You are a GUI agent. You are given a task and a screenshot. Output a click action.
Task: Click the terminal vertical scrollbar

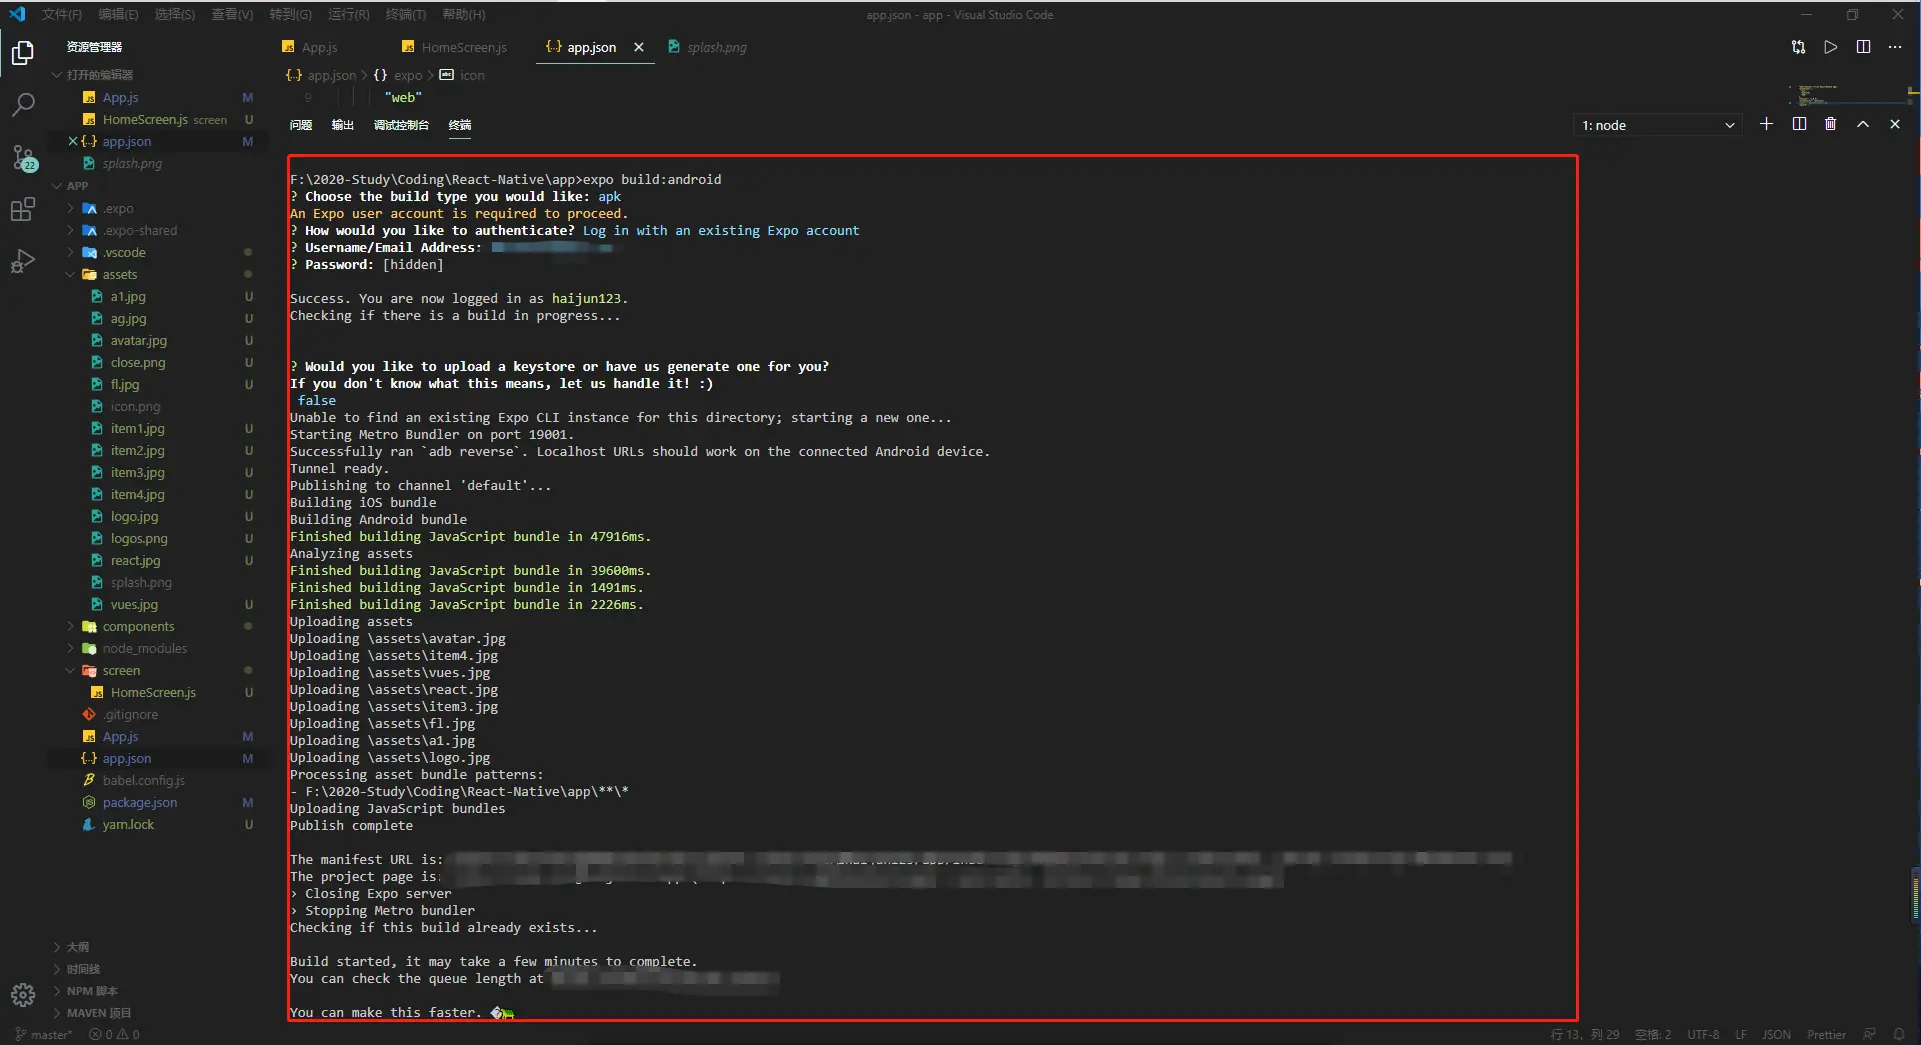pos(1914,895)
